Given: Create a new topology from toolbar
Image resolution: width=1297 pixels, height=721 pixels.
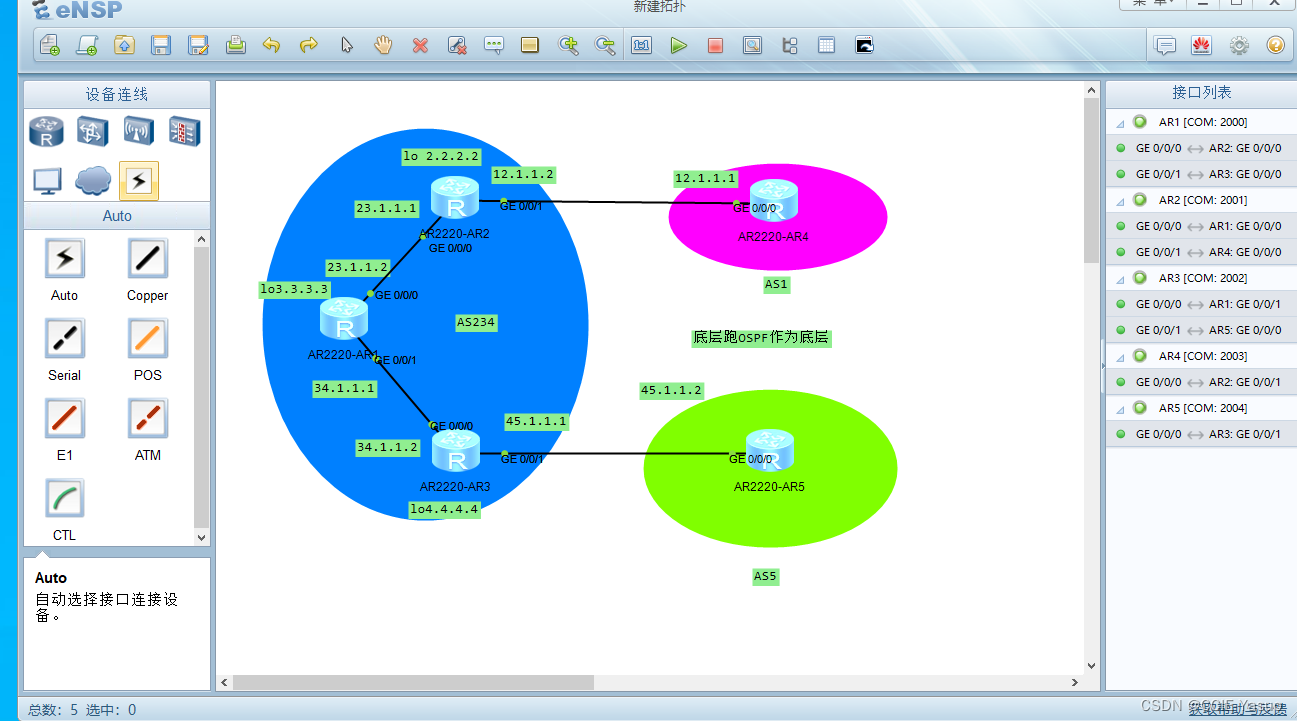Looking at the screenshot, I should pos(49,45).
